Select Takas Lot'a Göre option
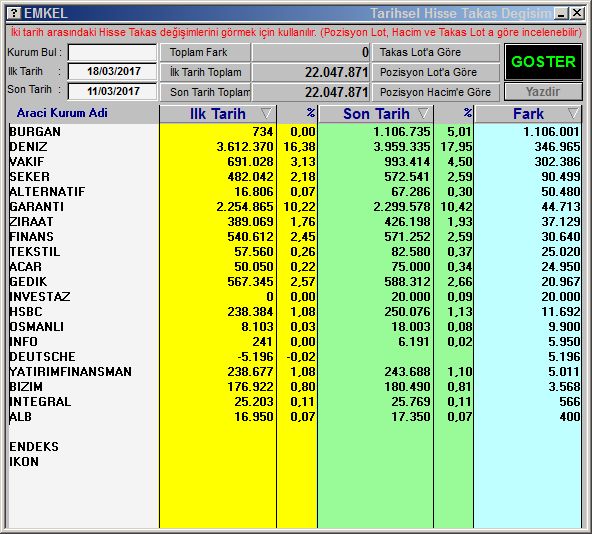 436,52
